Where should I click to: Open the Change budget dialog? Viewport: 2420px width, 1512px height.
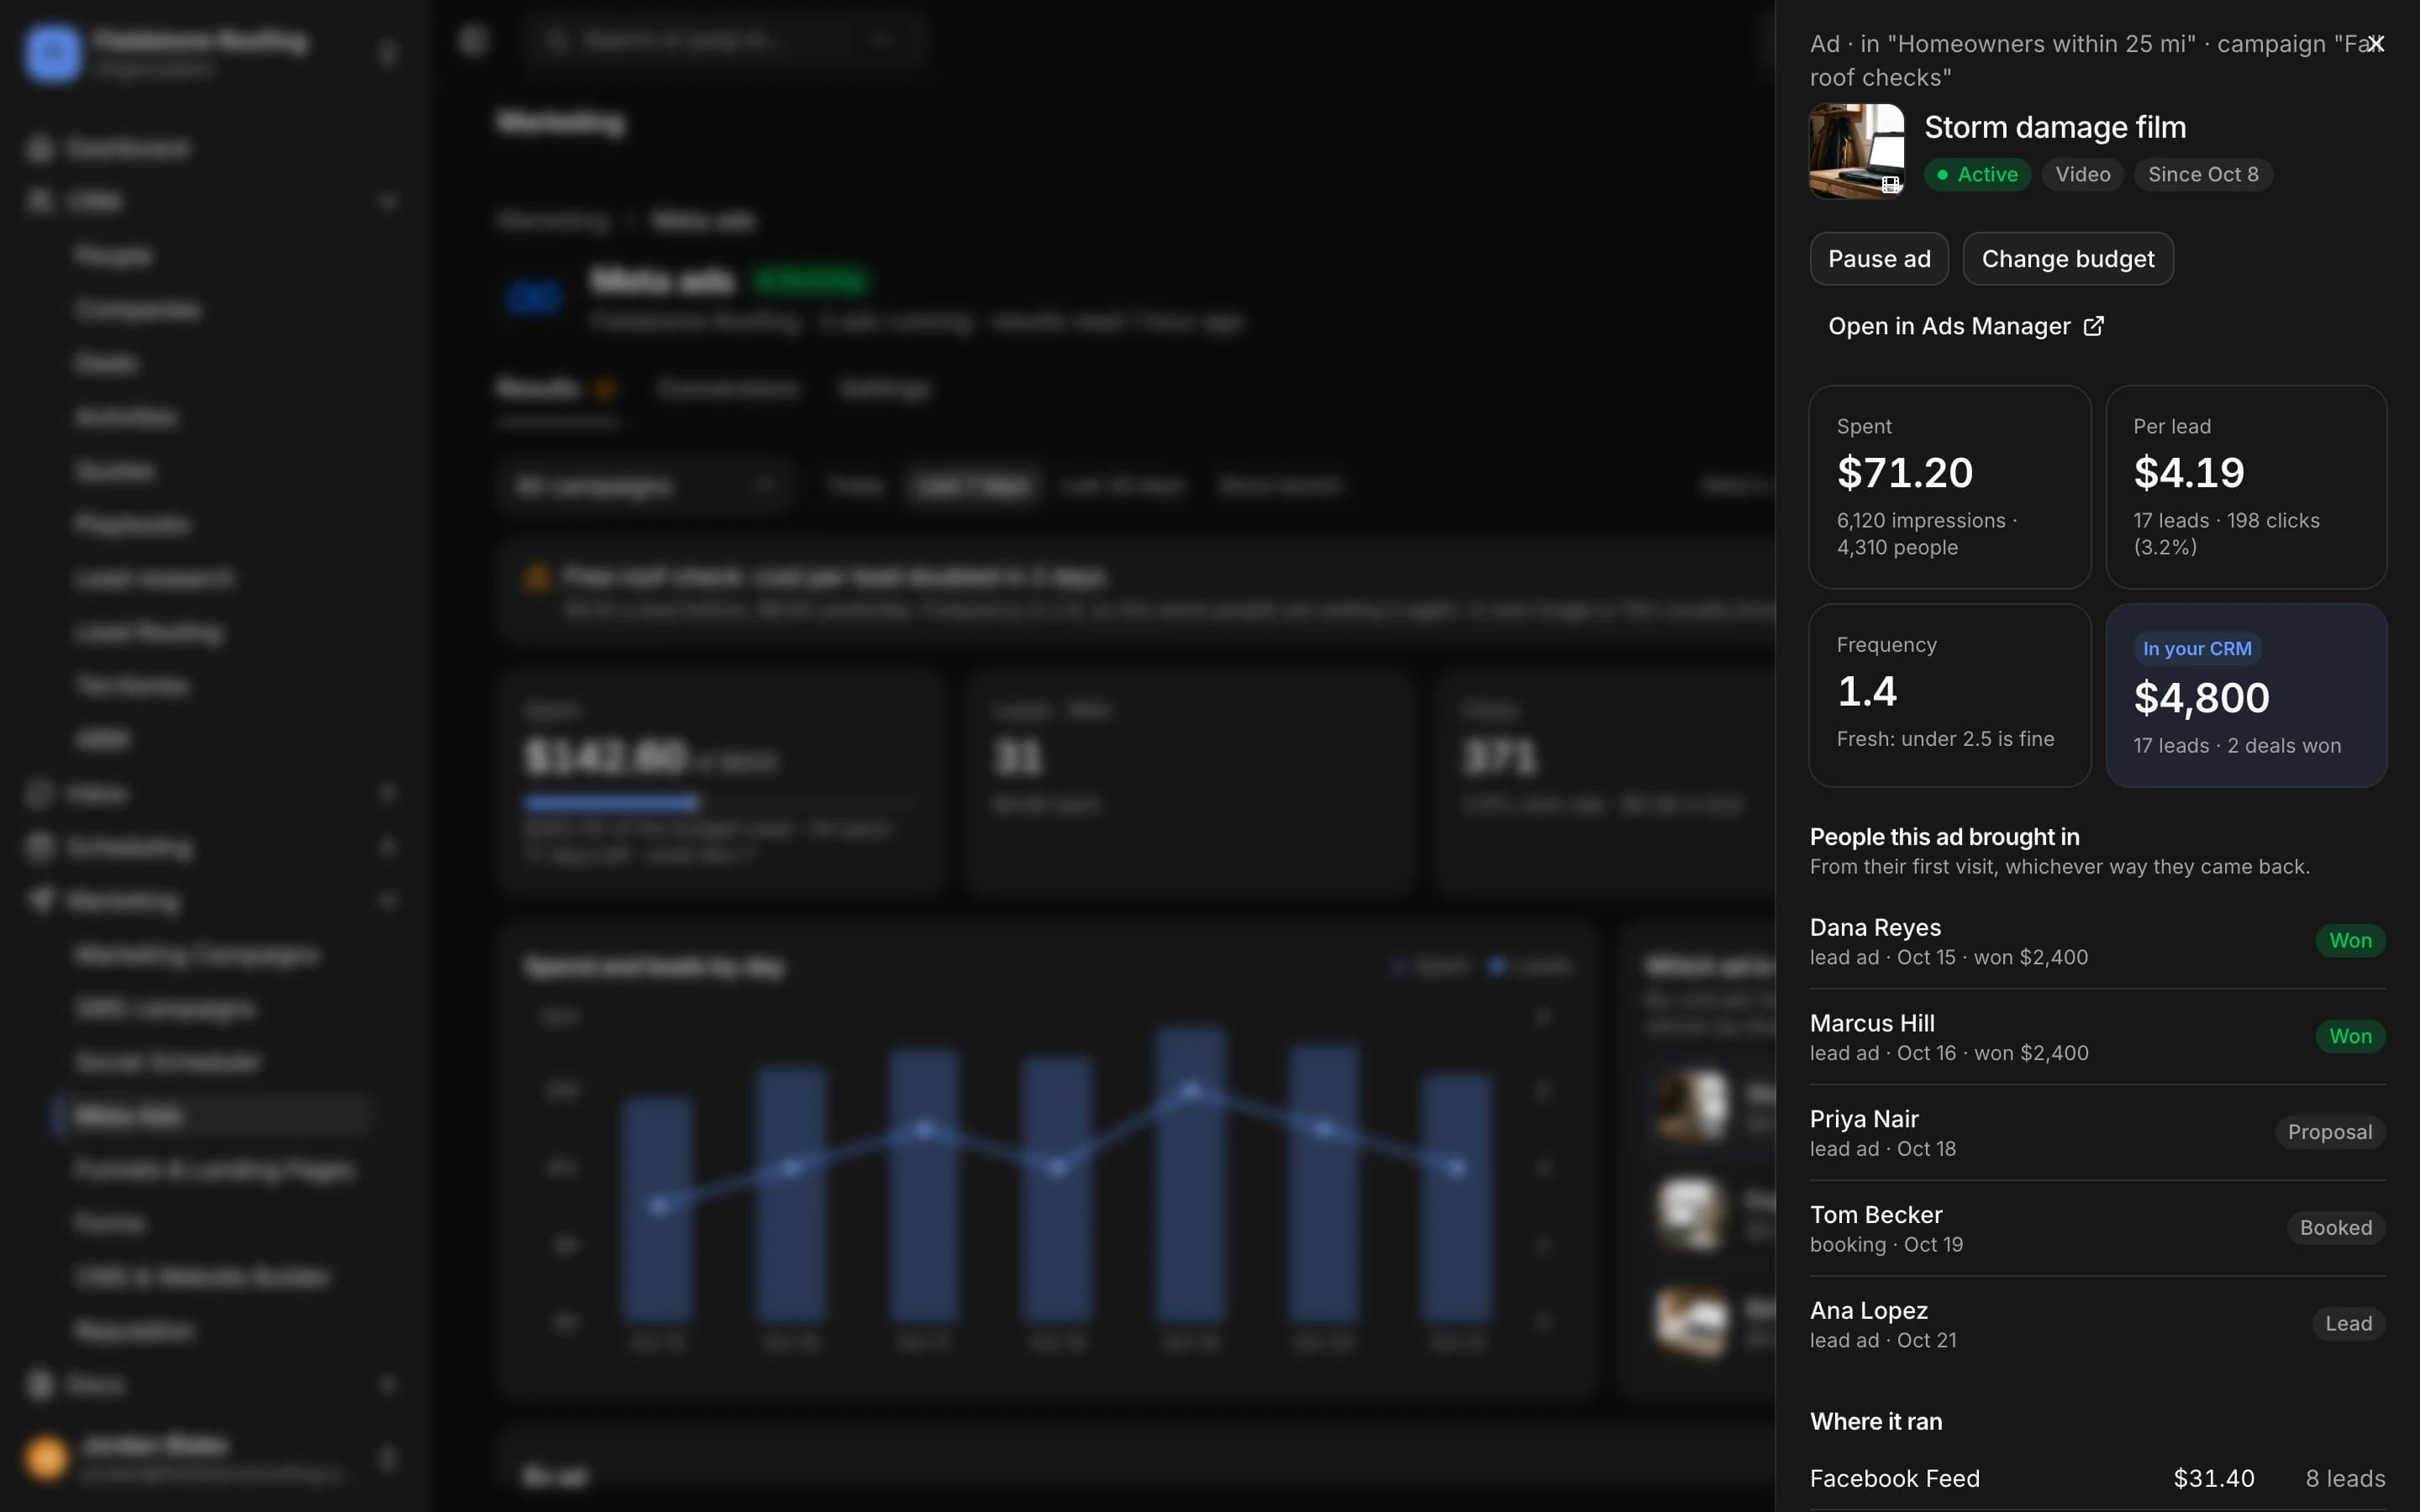point(2067,259)
